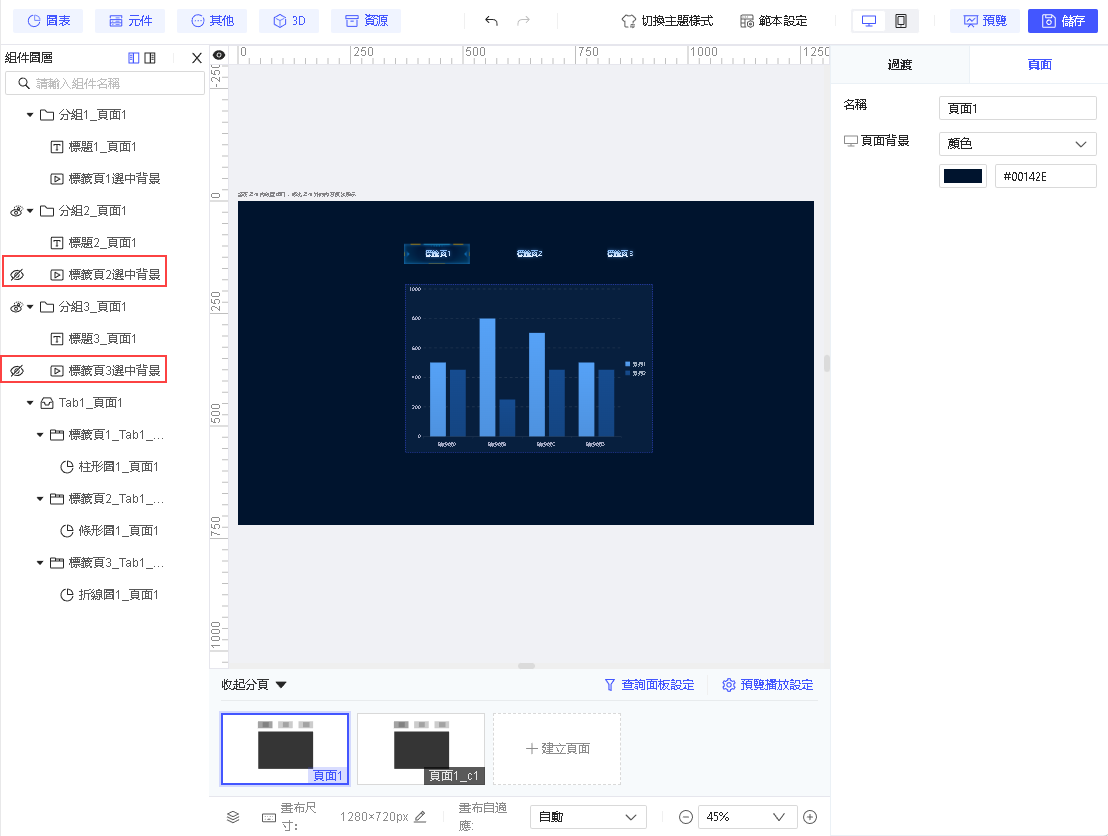
Task: Open 預覽播放設定 link
Action: (x=767, y=685)
